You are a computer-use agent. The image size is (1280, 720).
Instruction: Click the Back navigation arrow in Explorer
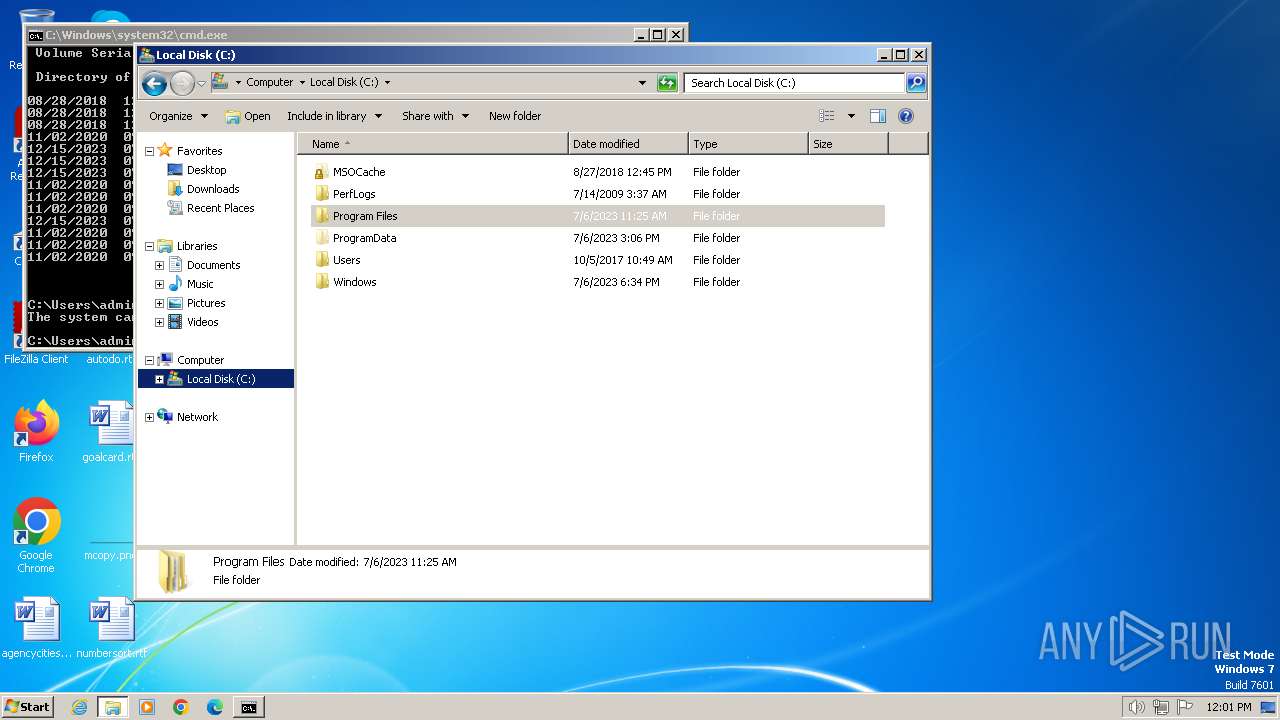click(154, 83)
